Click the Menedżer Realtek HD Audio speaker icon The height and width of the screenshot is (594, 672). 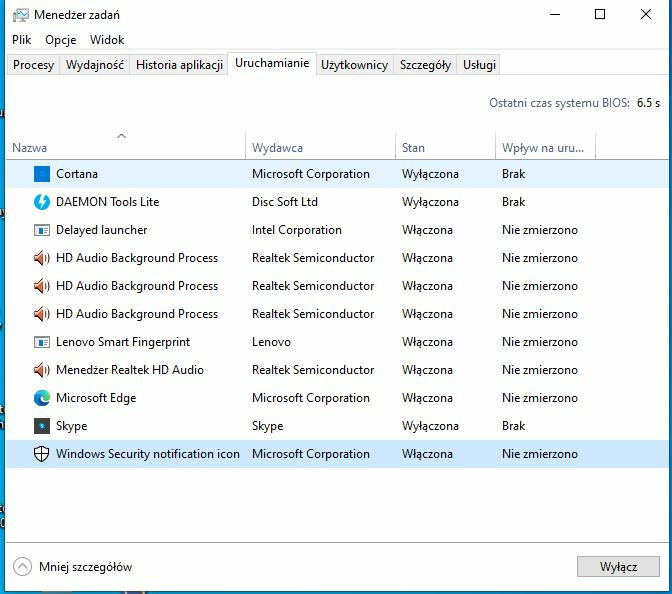[x=42, y=370]
